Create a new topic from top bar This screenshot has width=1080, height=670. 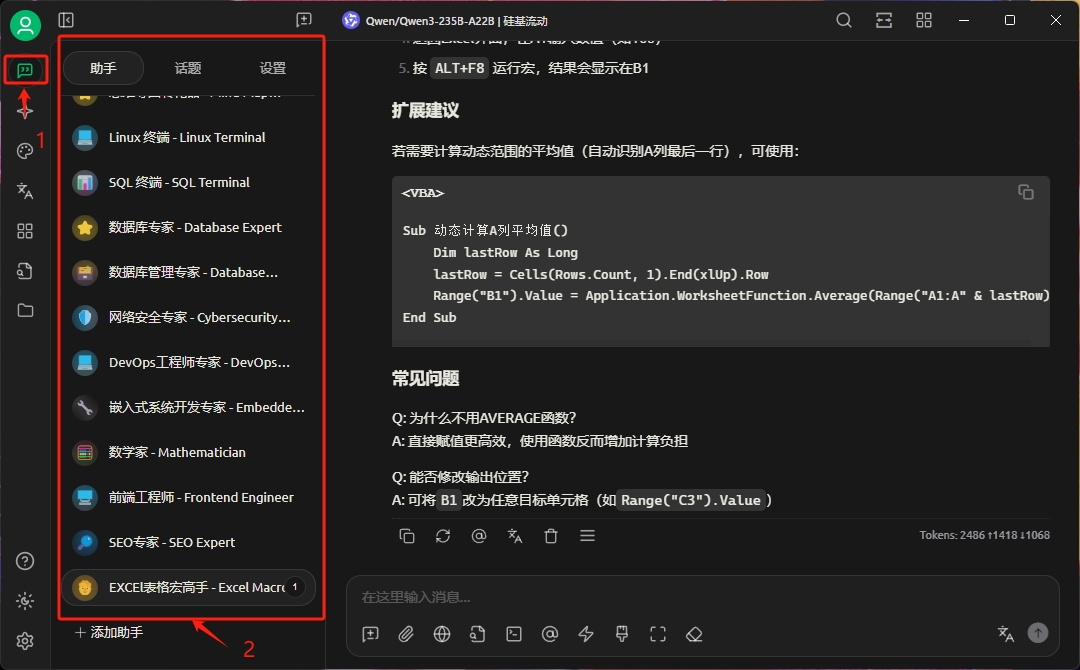click(304, 20)
